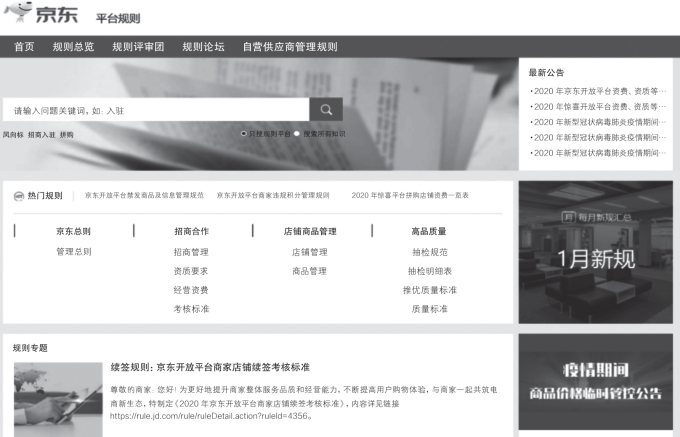Open 推优质量标准 link
The height and width of the screenshot is (437, 680).
[430, 290]
